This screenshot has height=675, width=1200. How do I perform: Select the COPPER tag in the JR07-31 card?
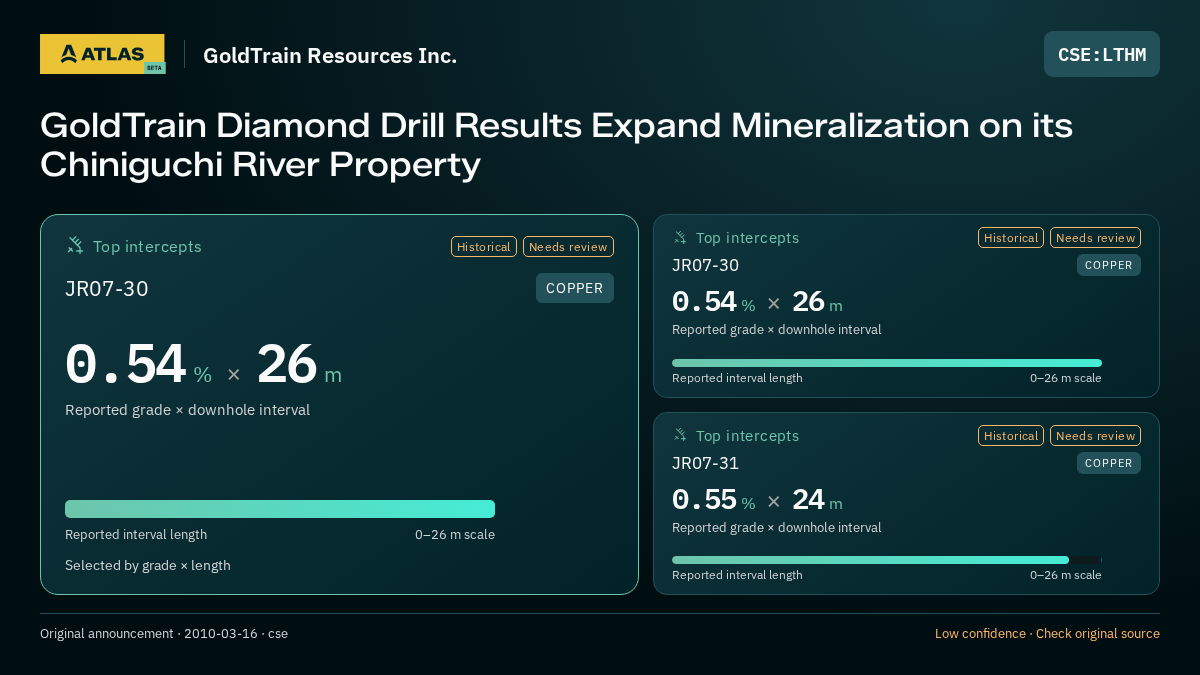[1109, 463]
